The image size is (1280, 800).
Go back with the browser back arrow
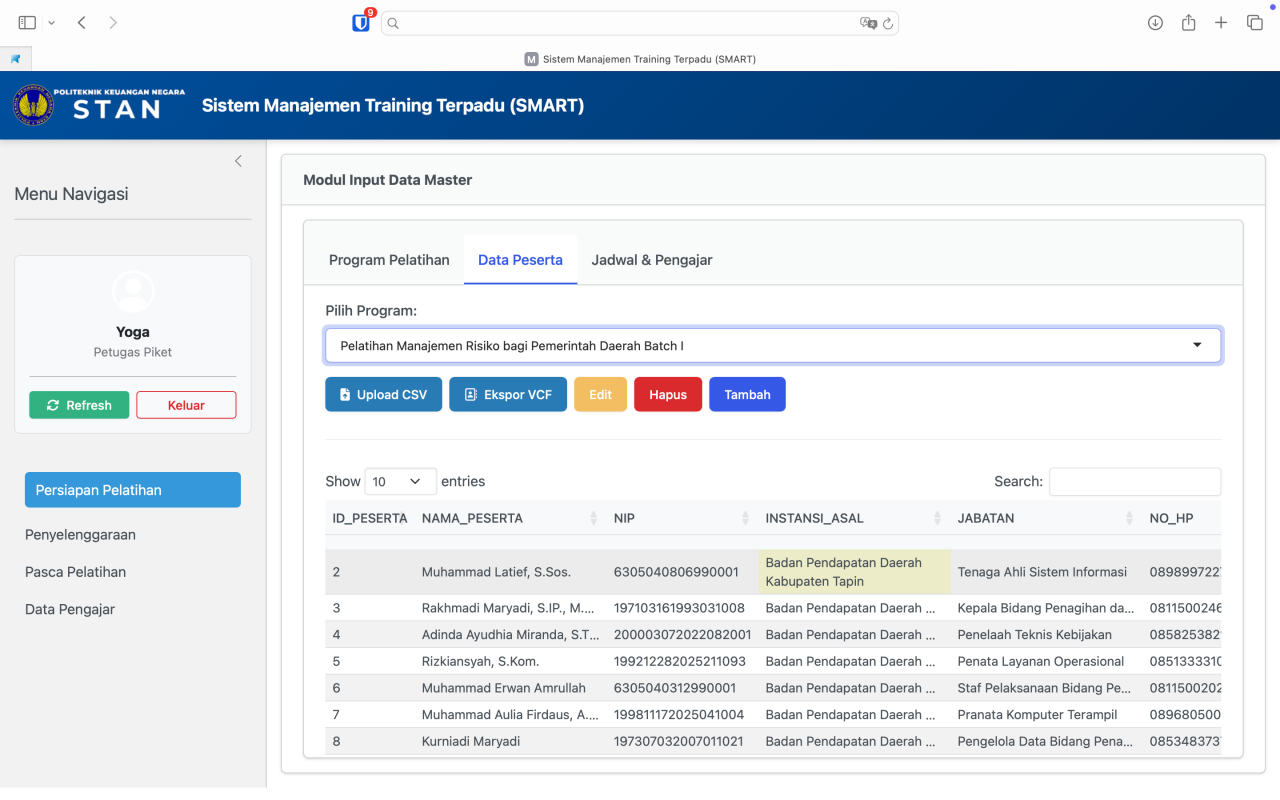pyautogui.click(x=82, y=22)
